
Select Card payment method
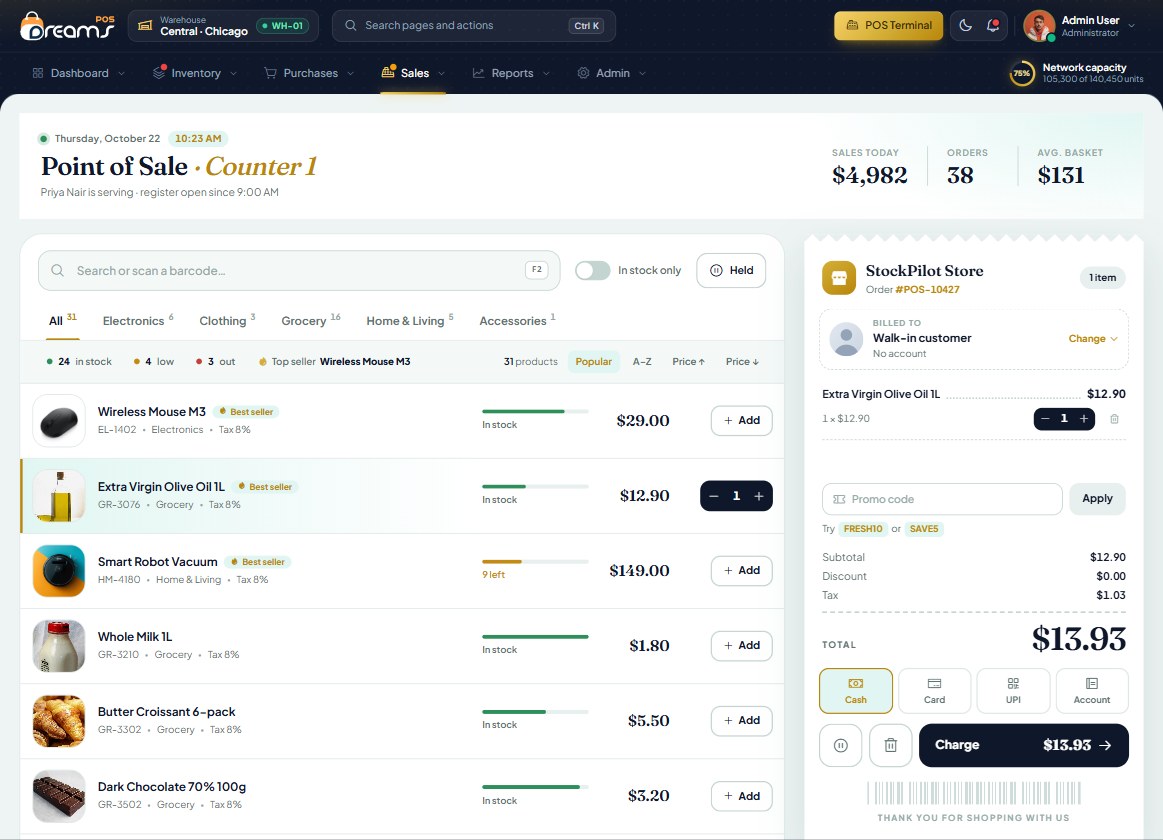click(935, 691)
